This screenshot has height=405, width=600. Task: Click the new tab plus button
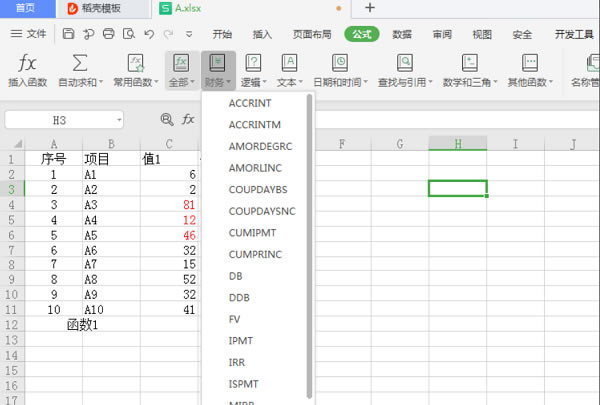[370, 8]
